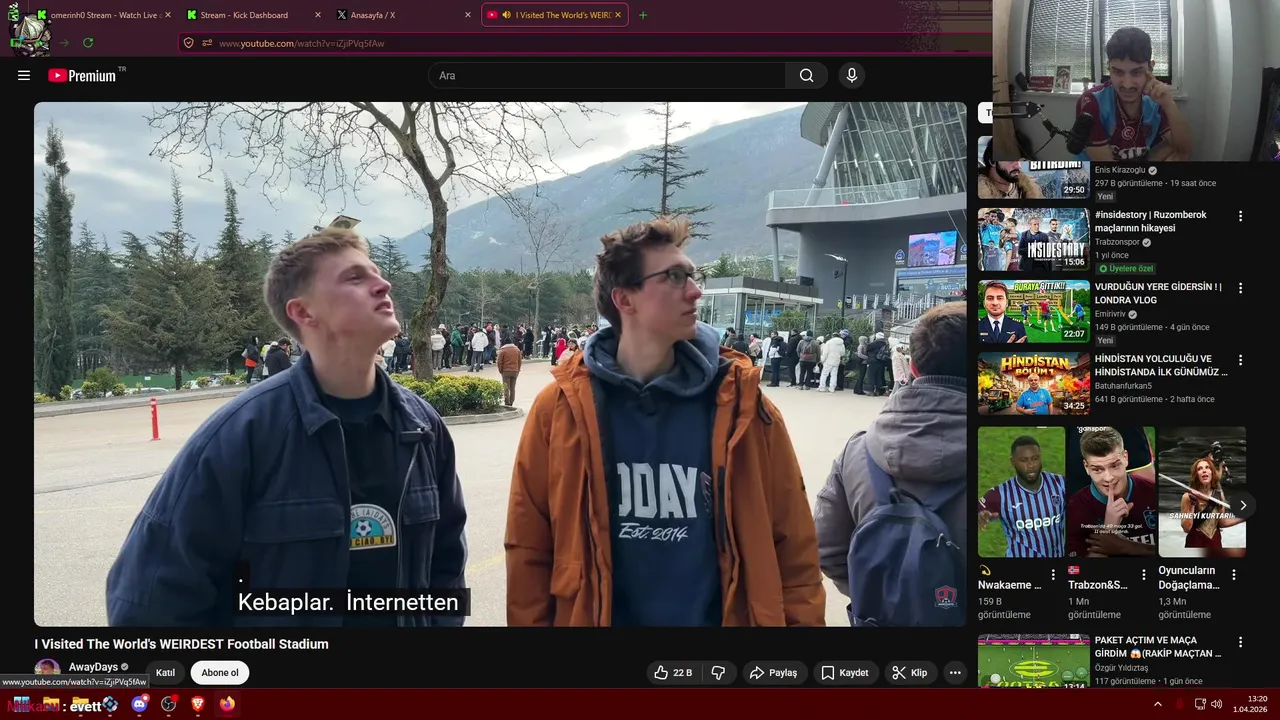1280x720 pixels.
Task: Mute tab via speaker icon on YouTube tab
Action: pos(506,15)
